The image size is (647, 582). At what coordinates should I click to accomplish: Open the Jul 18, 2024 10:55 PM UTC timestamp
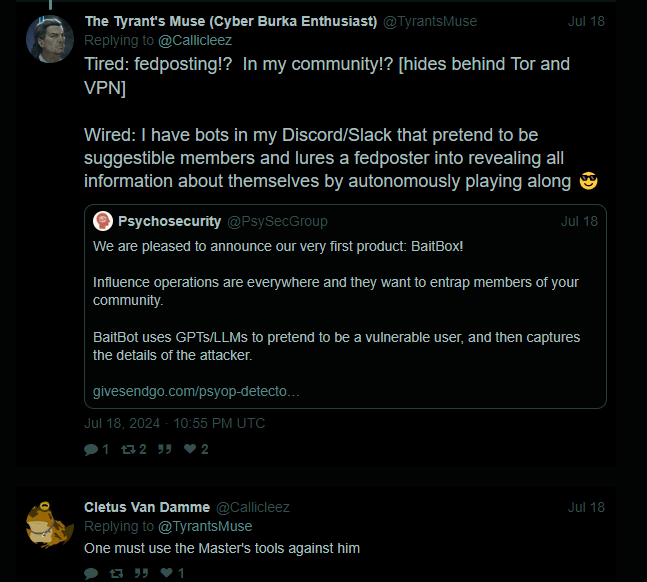click(x=175, y=423)
